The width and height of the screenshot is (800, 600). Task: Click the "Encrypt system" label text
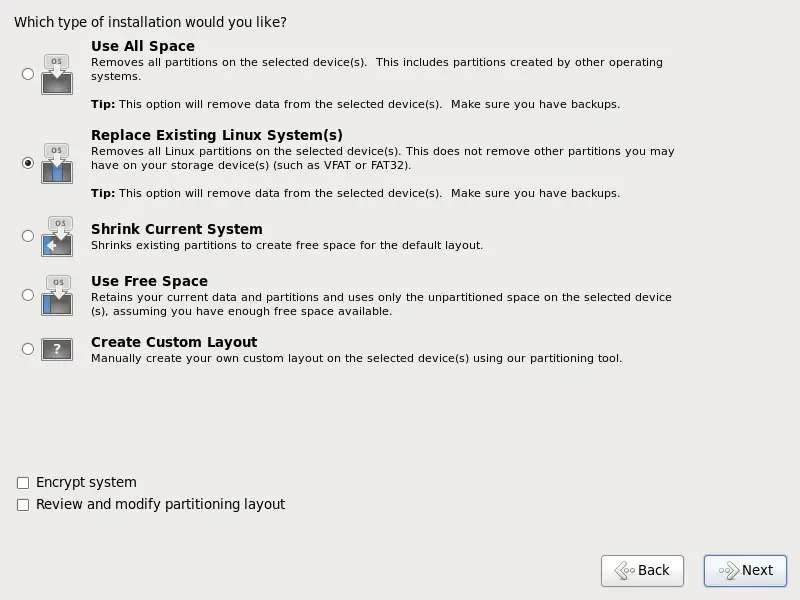pos(86,482)
